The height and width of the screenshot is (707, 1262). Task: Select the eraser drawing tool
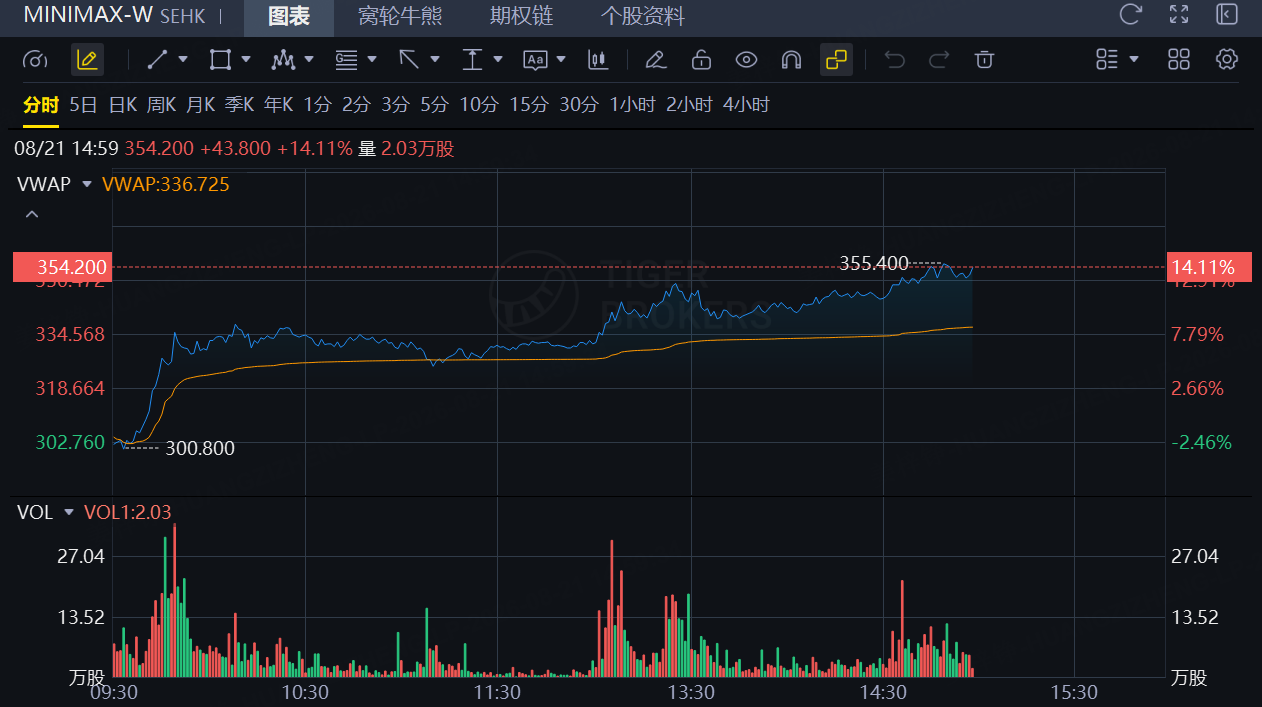click(x=655, y=60)
